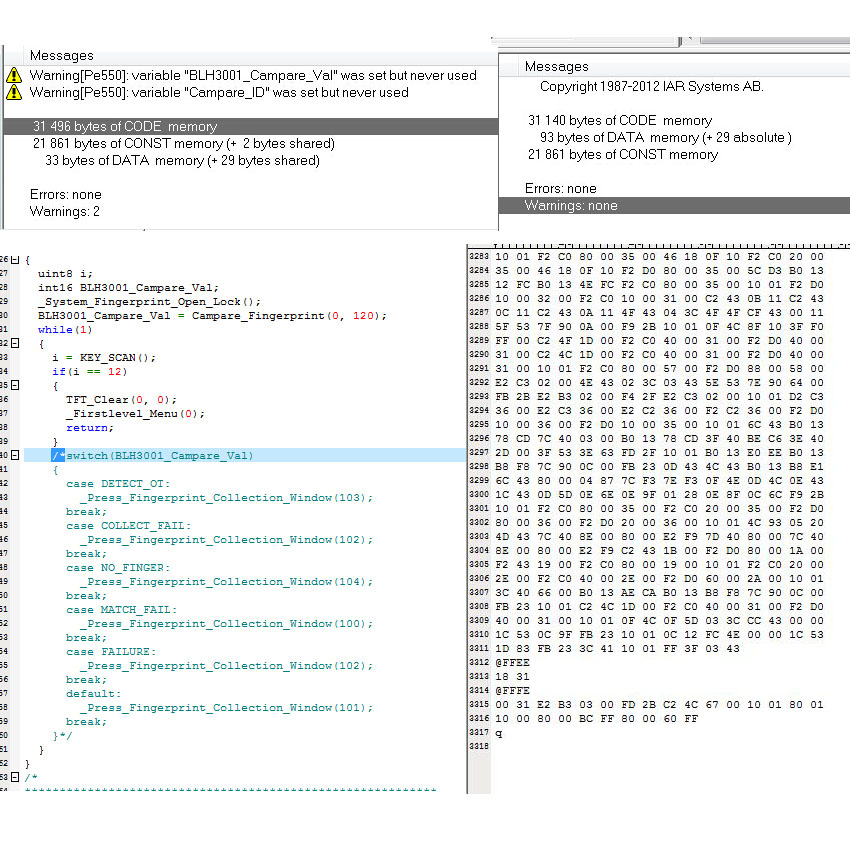Click the warning icon beside the BLH3001_Campare_Val message

click(14, 75)
